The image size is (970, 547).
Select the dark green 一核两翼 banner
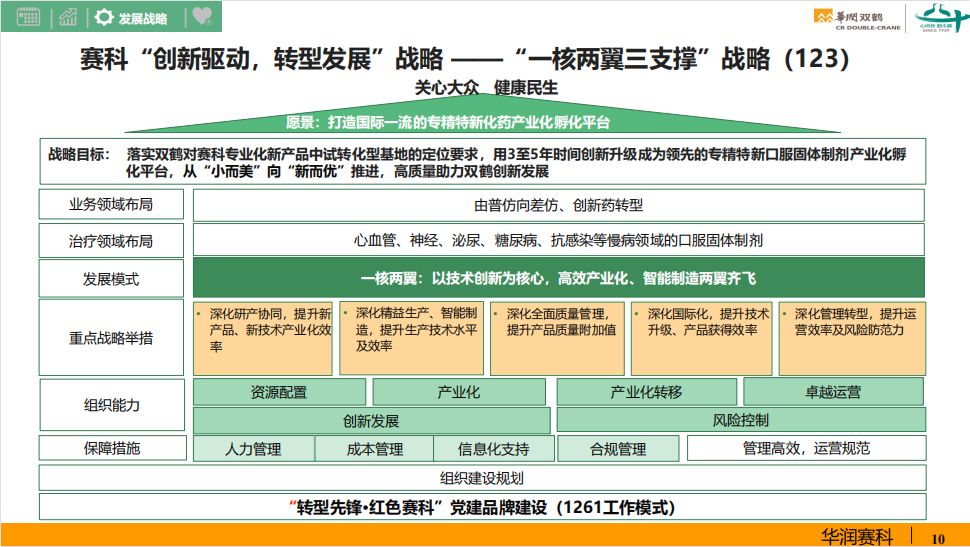(558, 278)
